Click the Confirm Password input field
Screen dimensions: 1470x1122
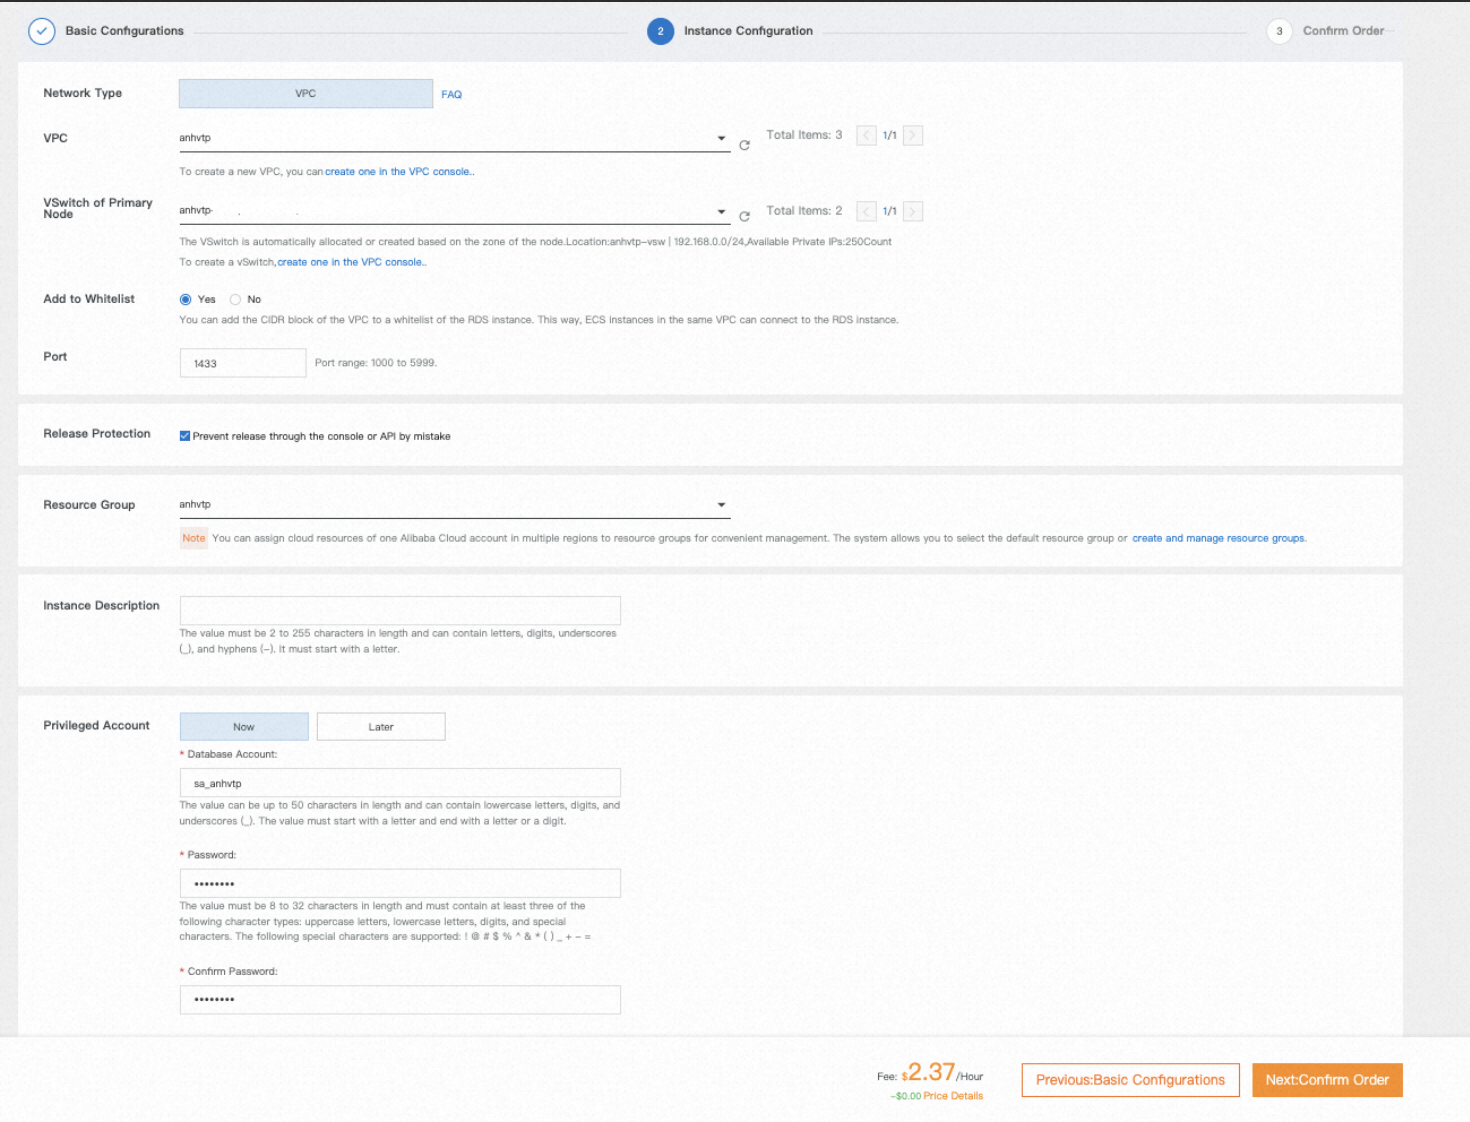400,1000
